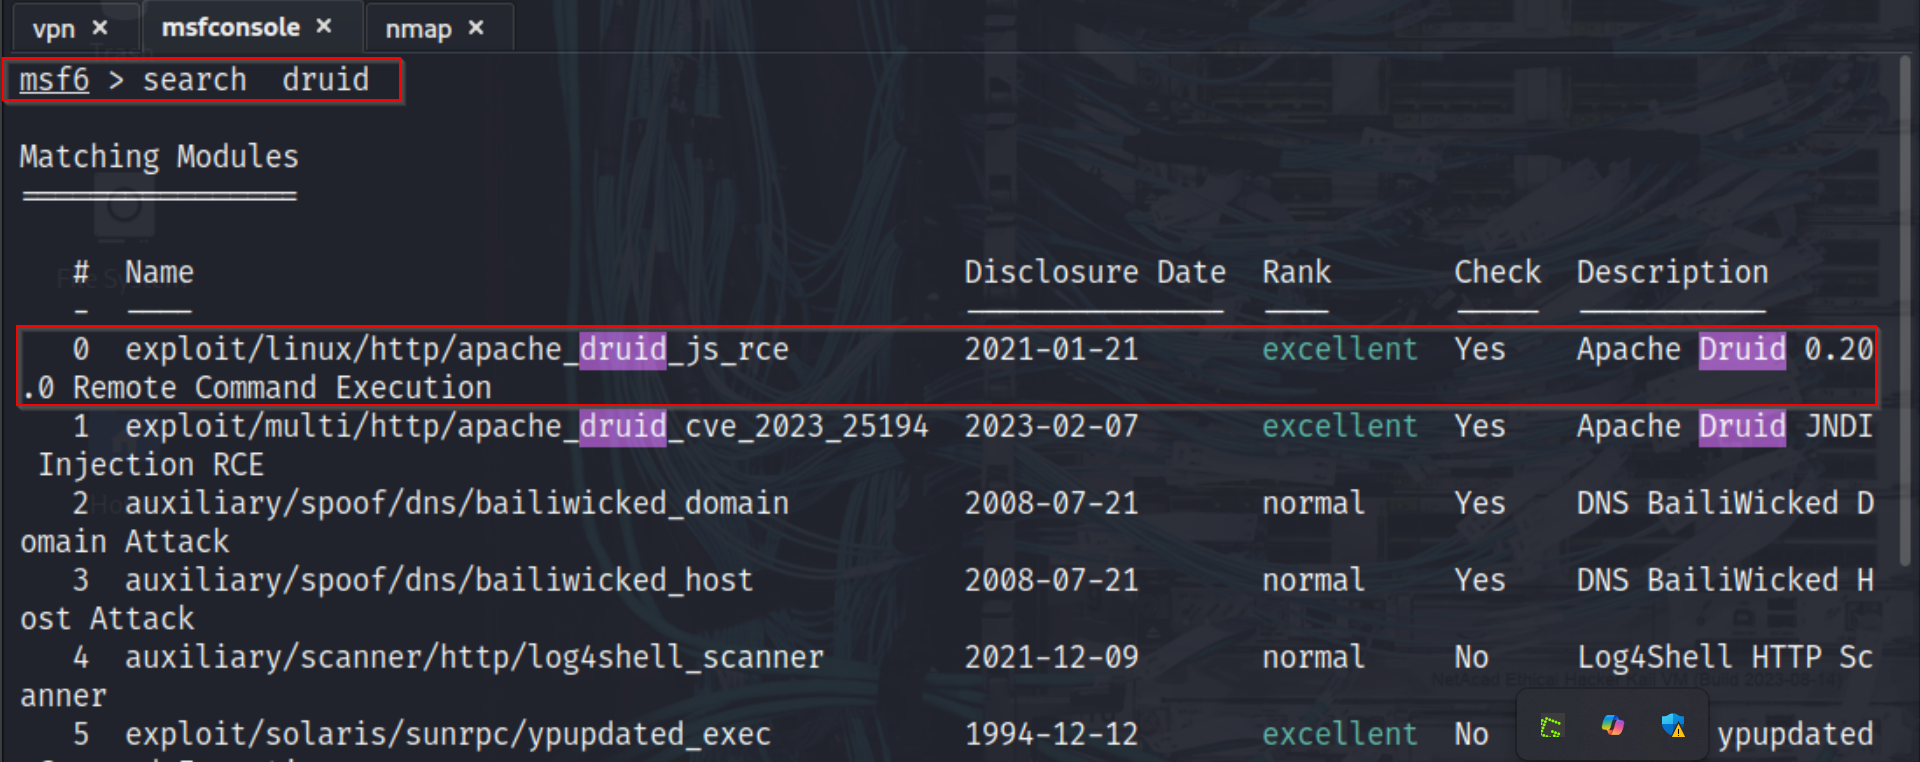The image size is (1920, 762).
Task: Click disclosure date 2021-01-21
Action: 1051,349
